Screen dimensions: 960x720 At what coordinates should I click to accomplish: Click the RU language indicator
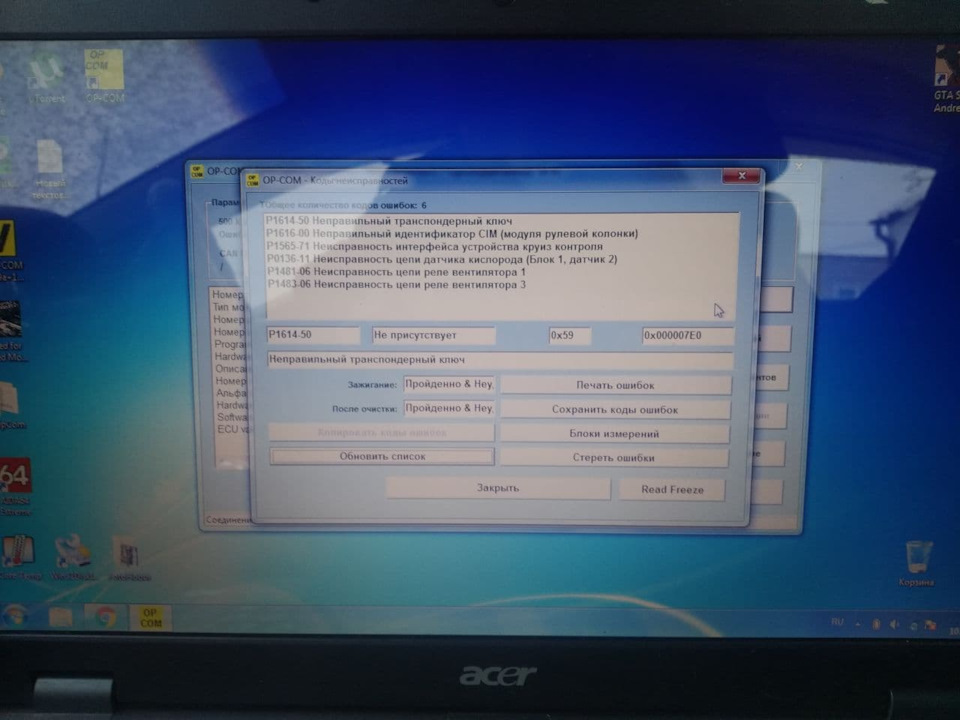837,622
